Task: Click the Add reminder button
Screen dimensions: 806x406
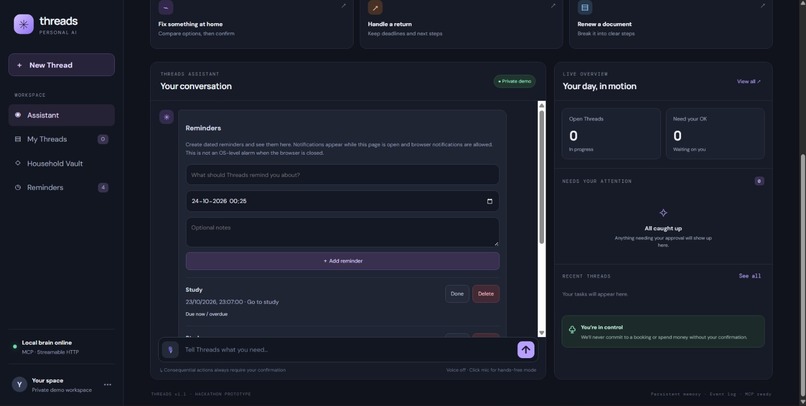Action: click(342, 261)
